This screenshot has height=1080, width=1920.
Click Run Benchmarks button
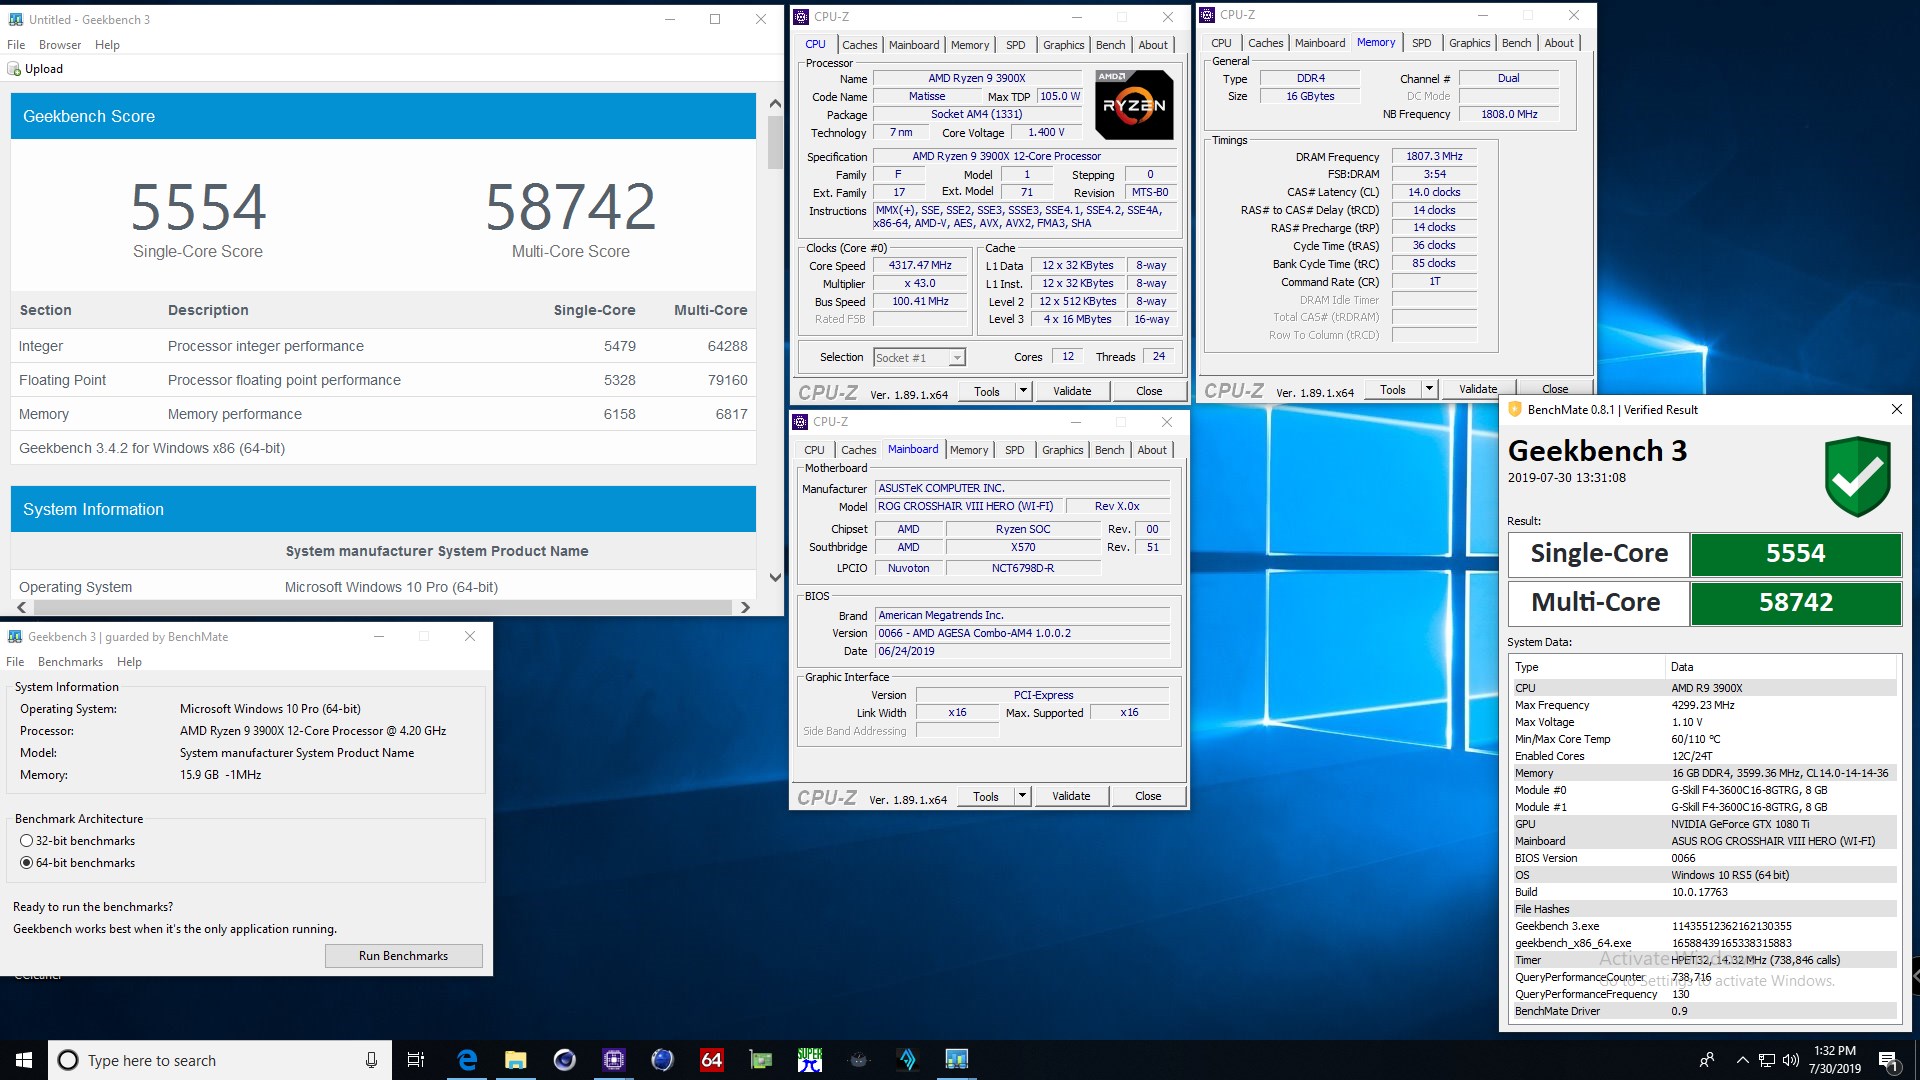coord(403,956)
